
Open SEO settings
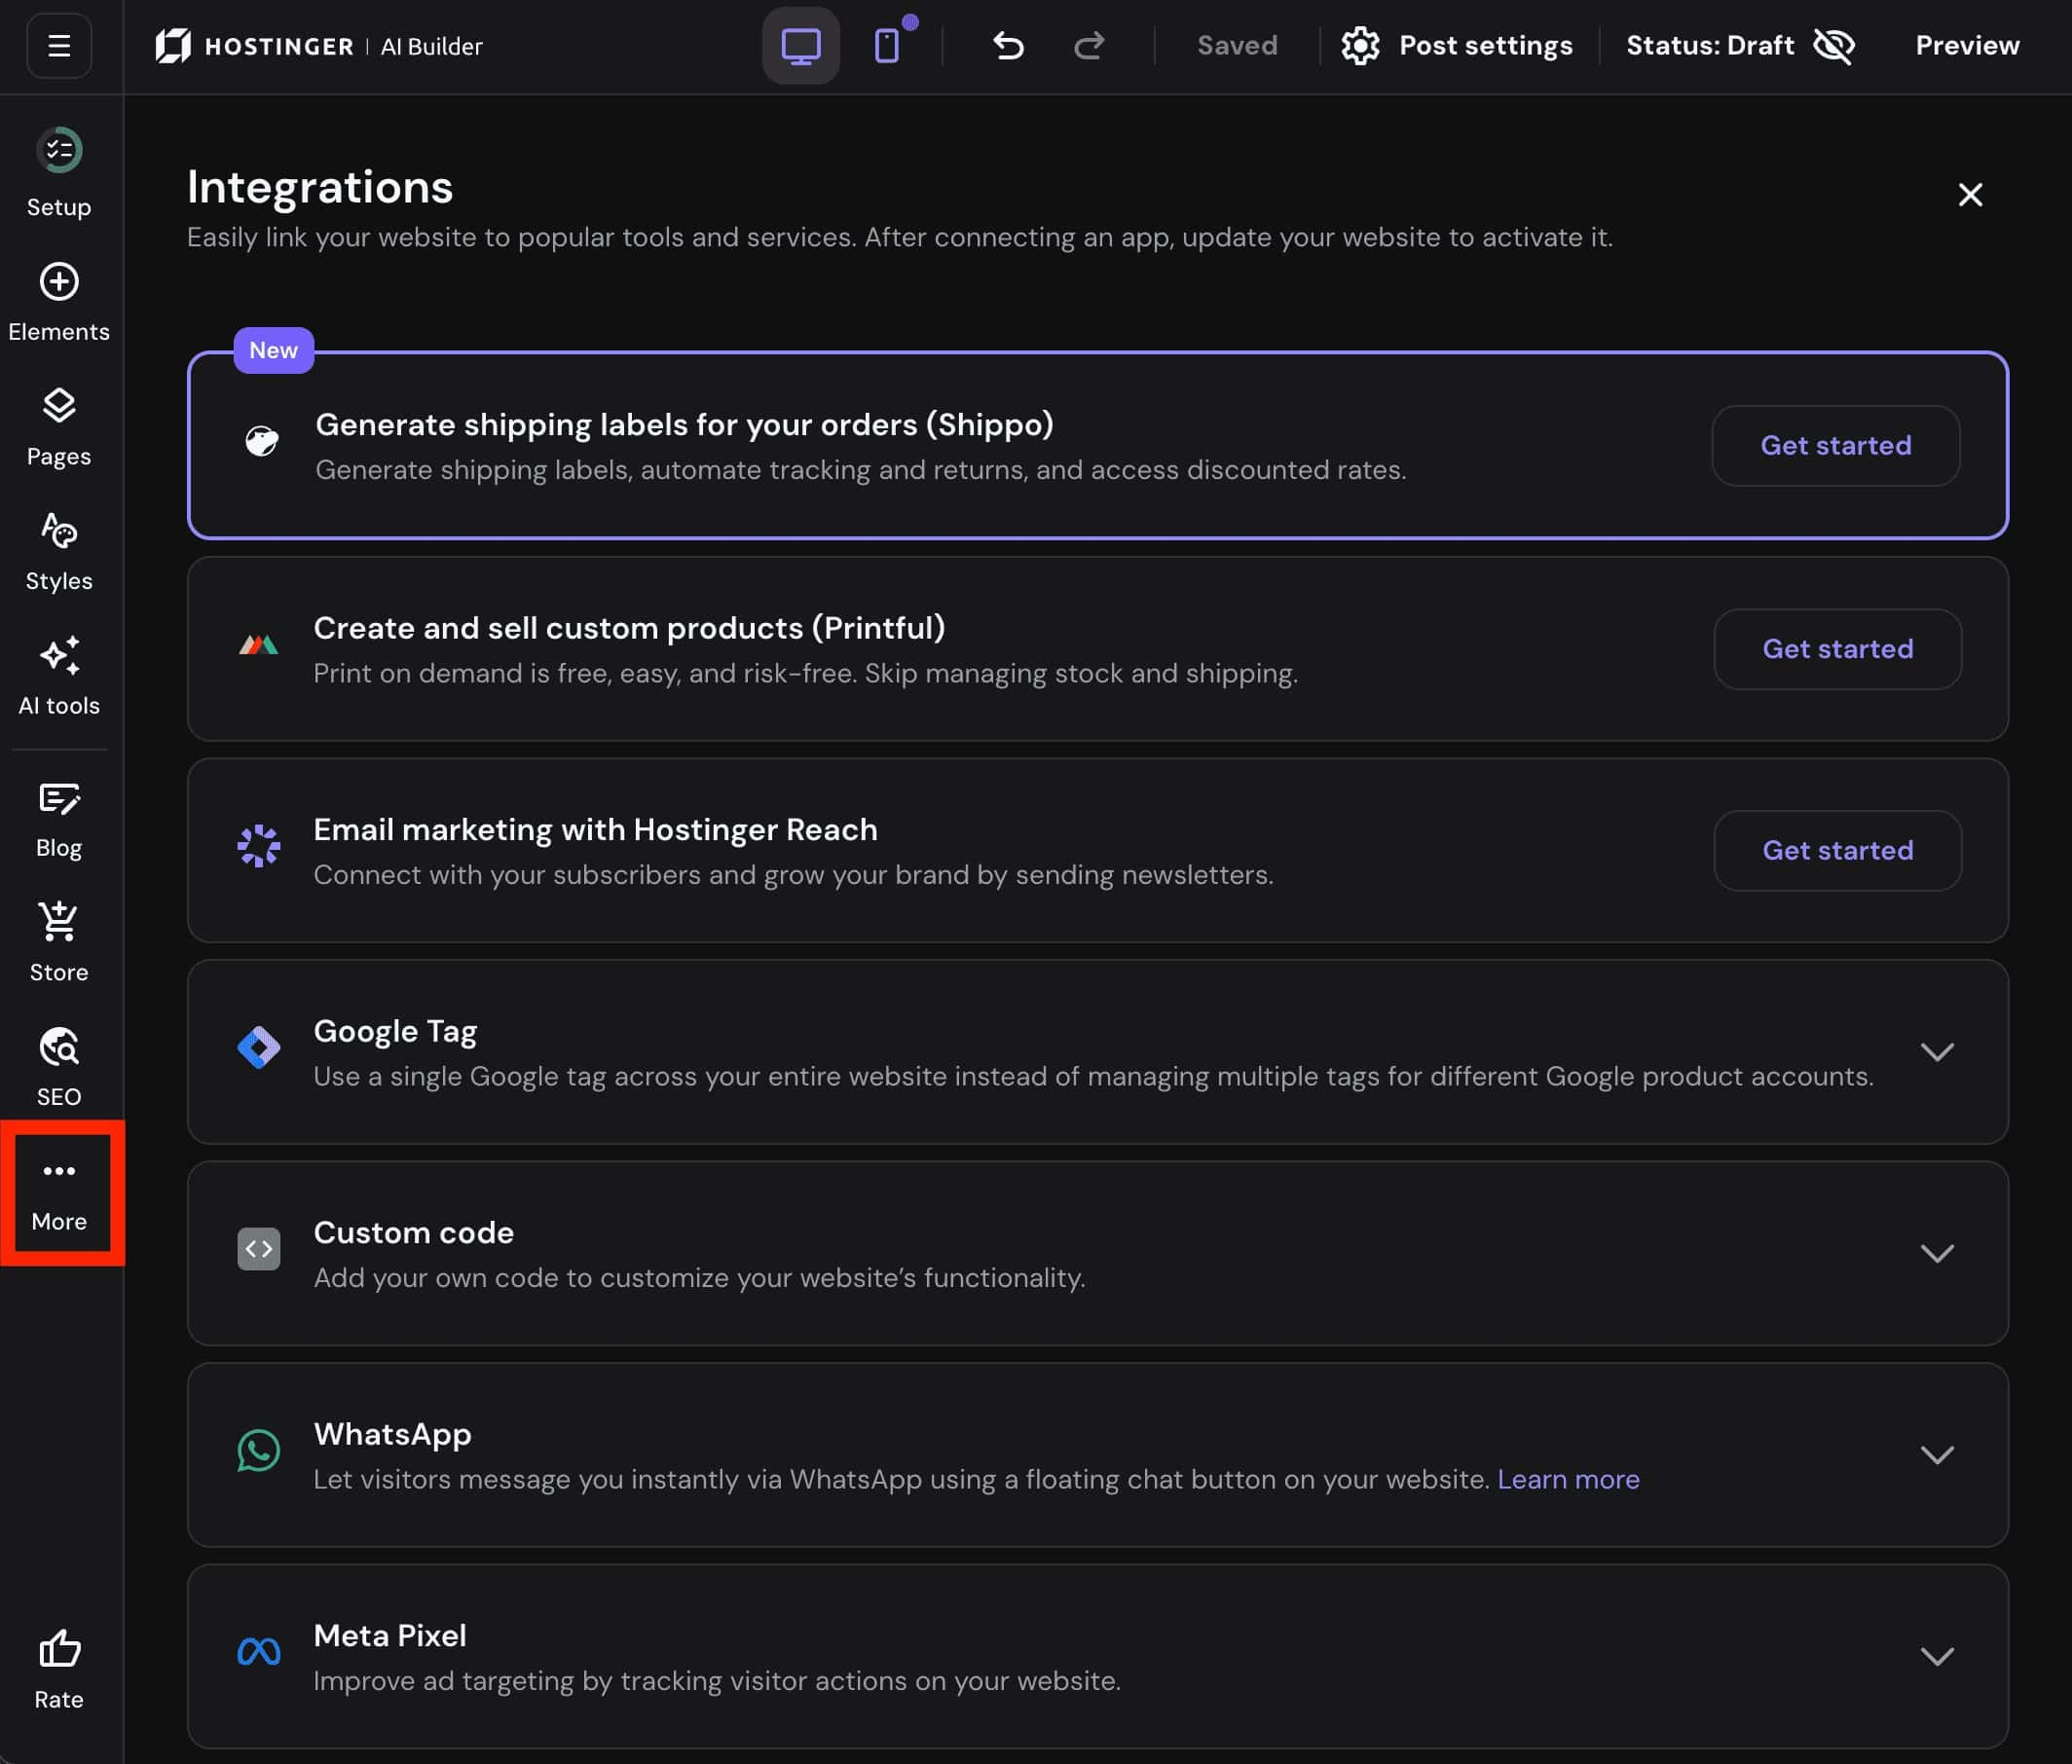coord(59,1068)
